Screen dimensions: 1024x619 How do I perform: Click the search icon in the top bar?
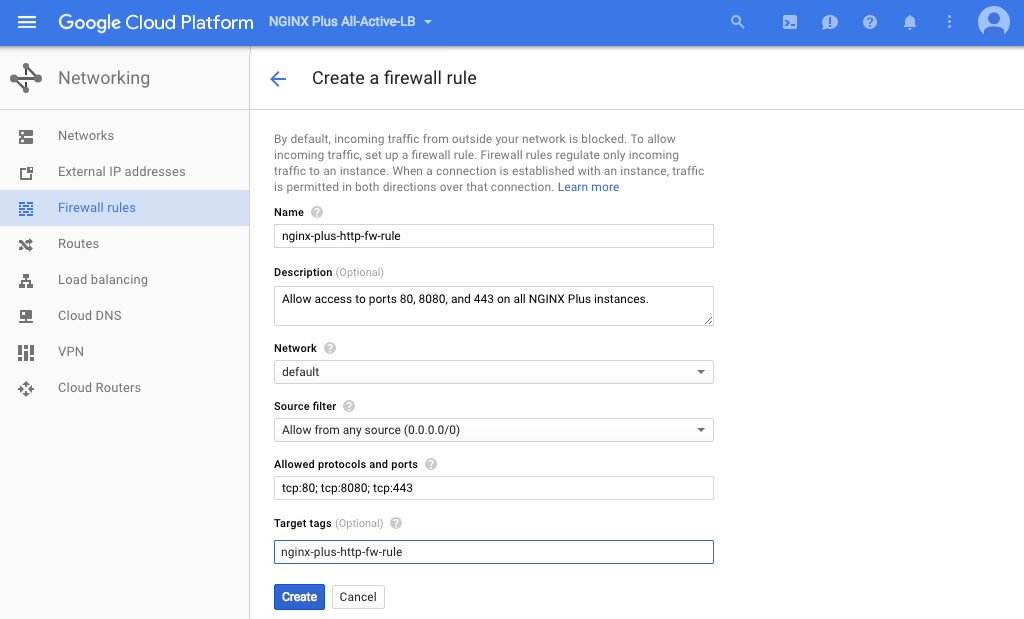737,21
